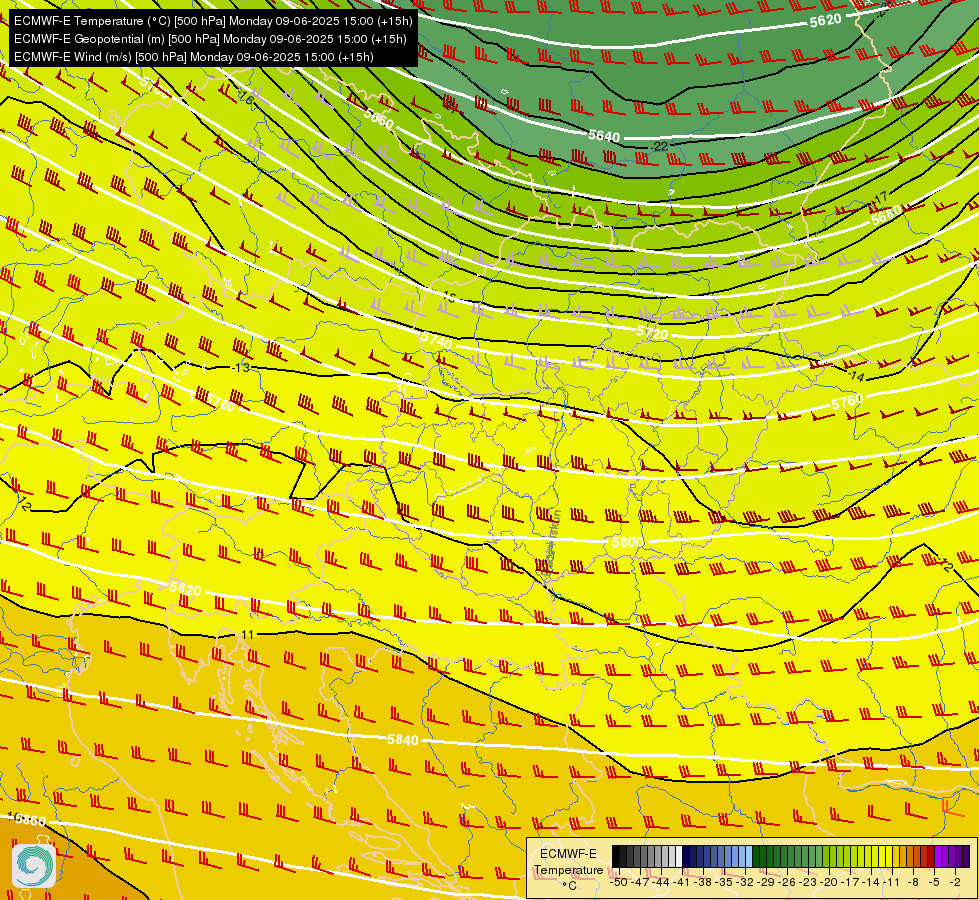979x900 pixels.
Task: Click the 5640 geopotential contour label
Action: (x=604, y=136)
